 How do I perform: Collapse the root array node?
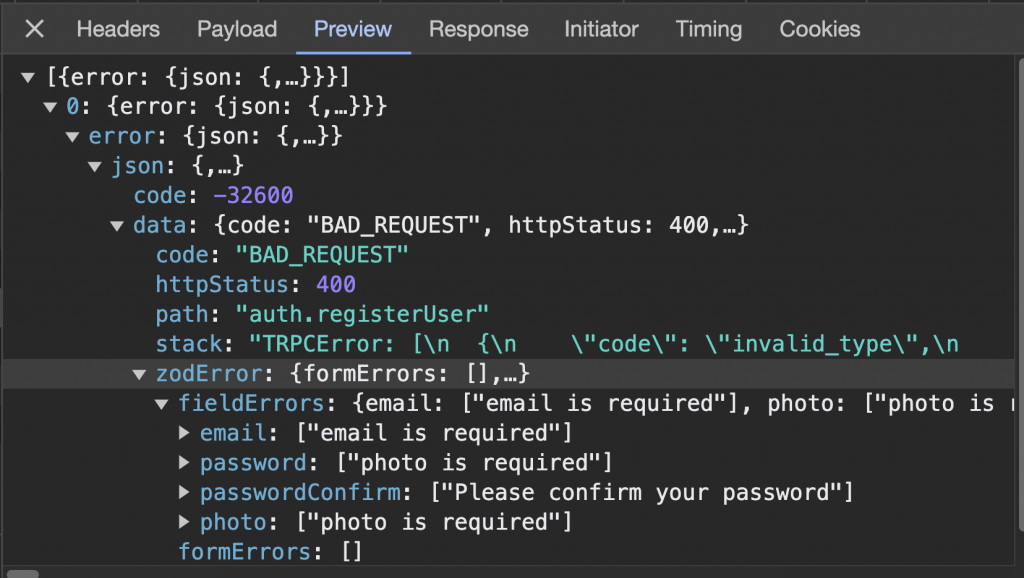pyautogui.click(x=27, y=76)
